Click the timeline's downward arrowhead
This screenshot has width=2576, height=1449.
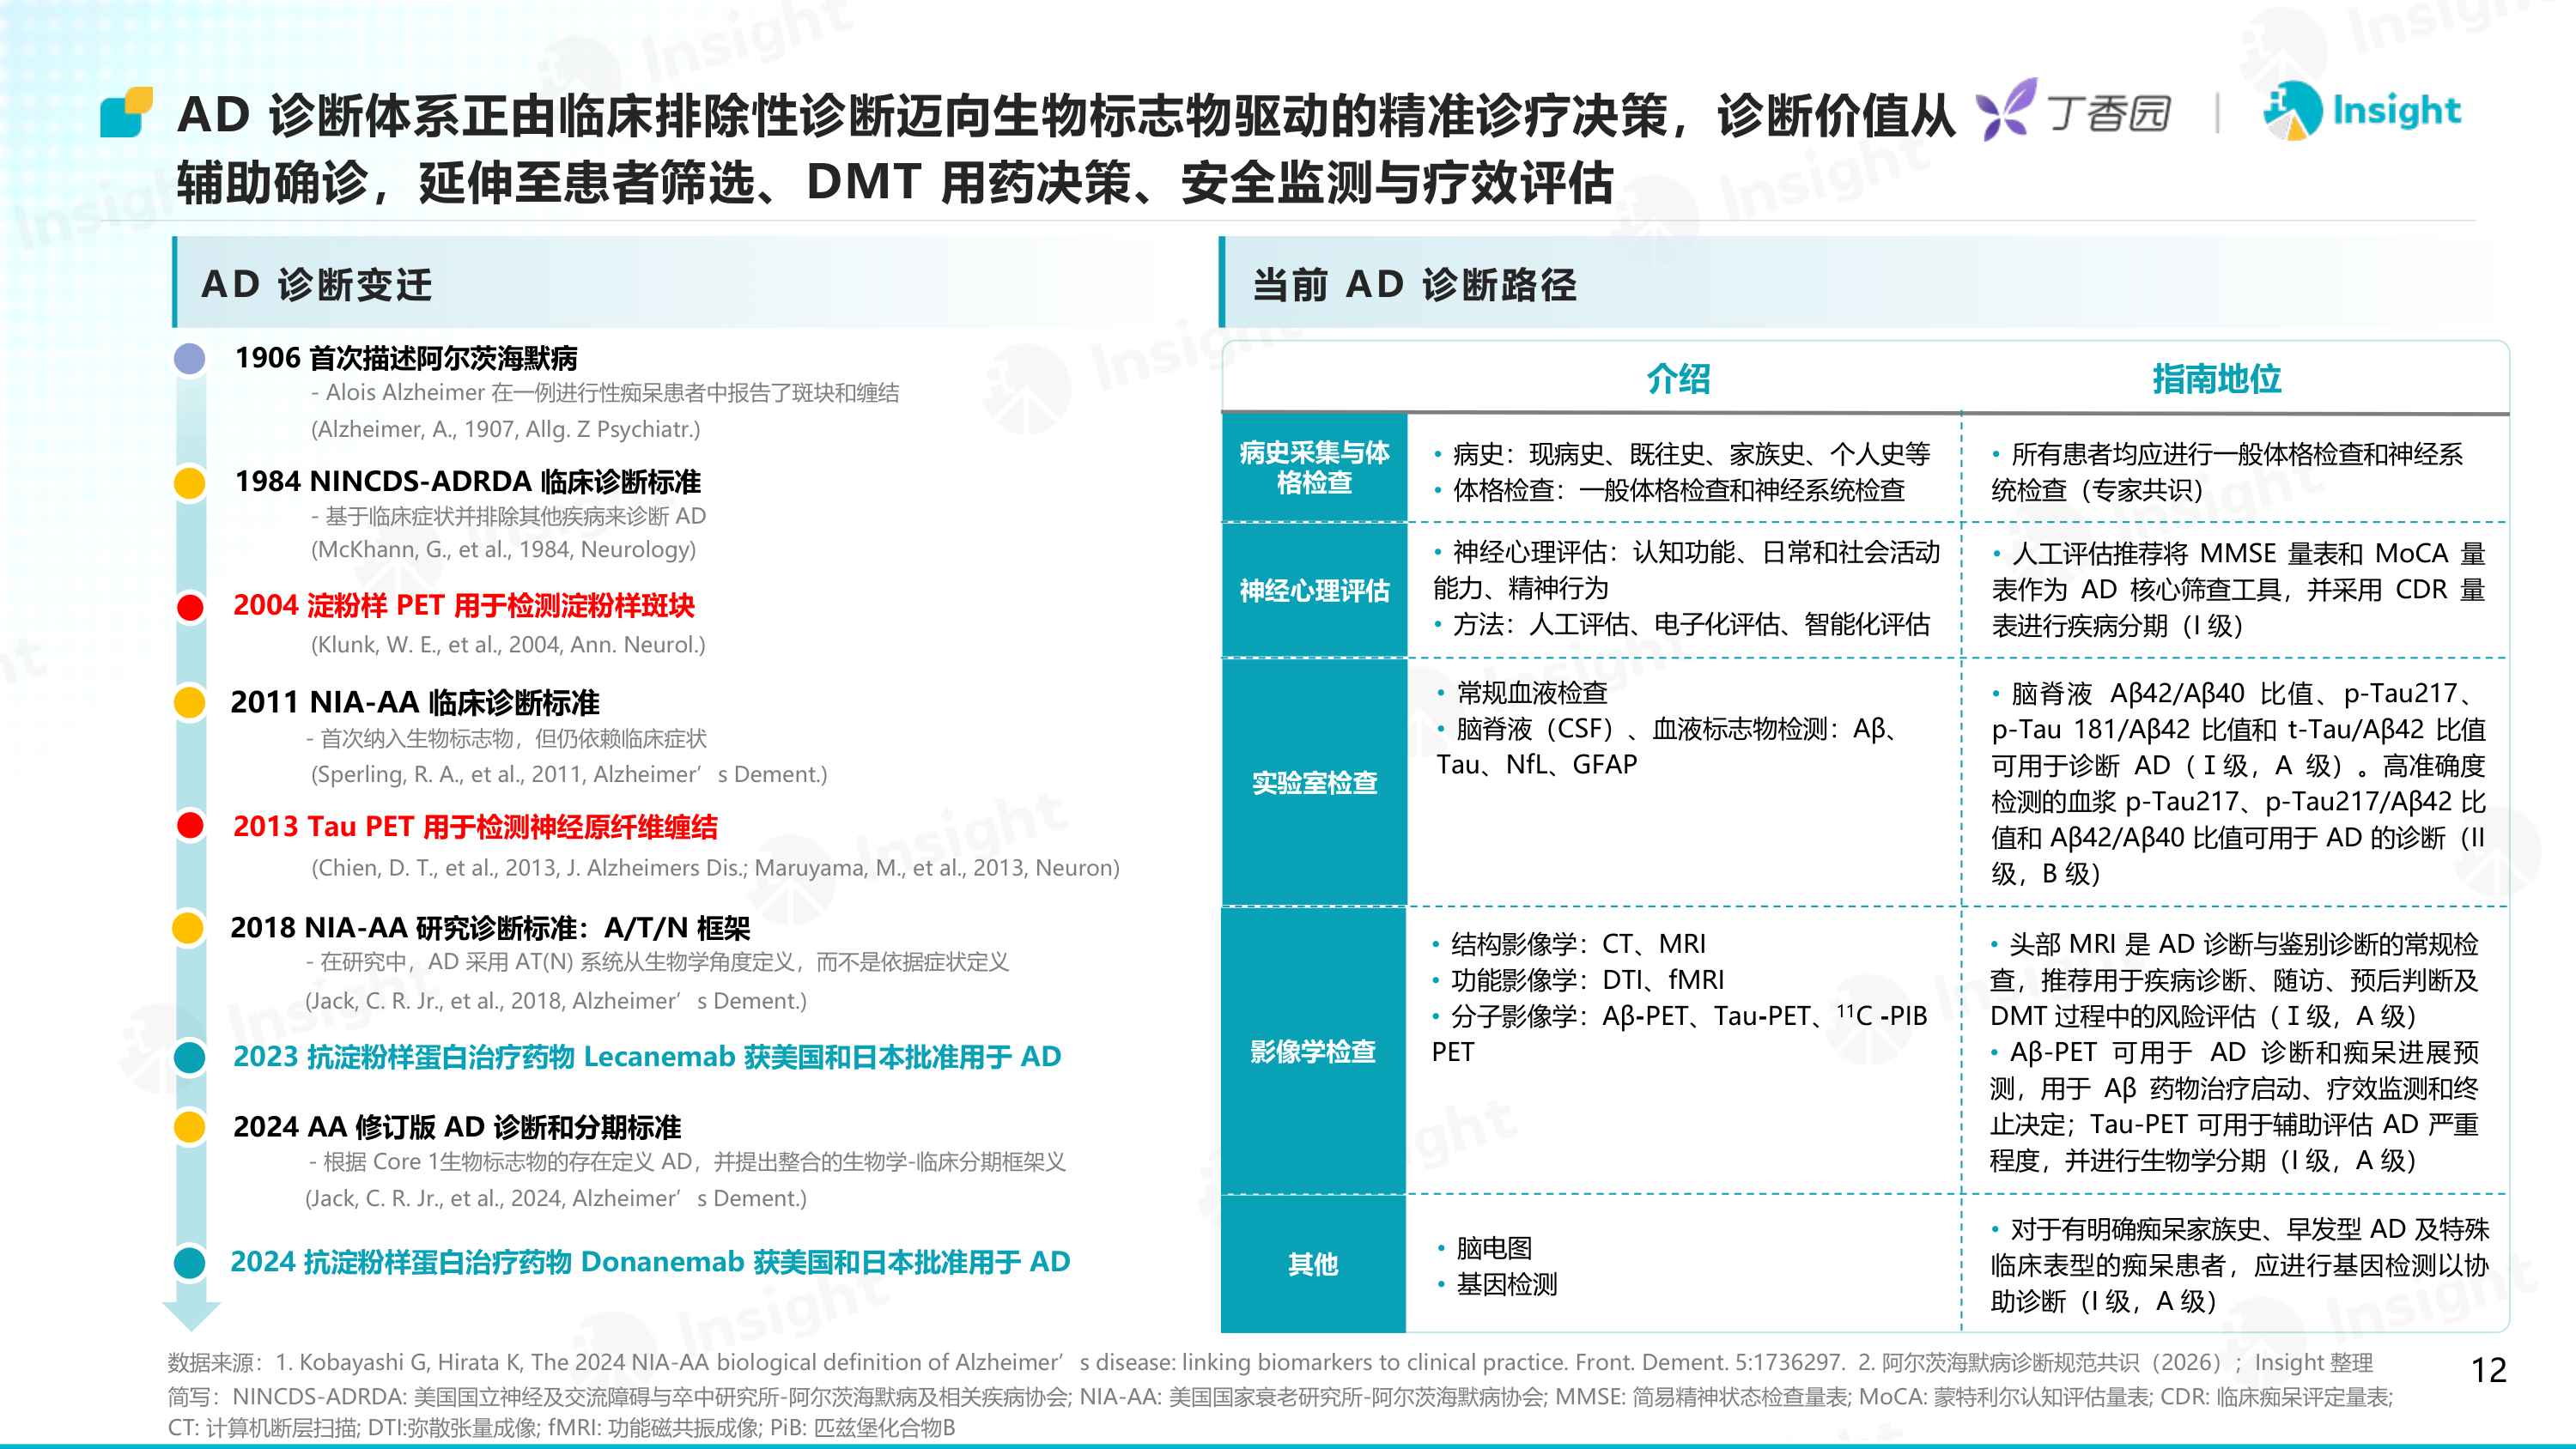(x=191, y=1315)
